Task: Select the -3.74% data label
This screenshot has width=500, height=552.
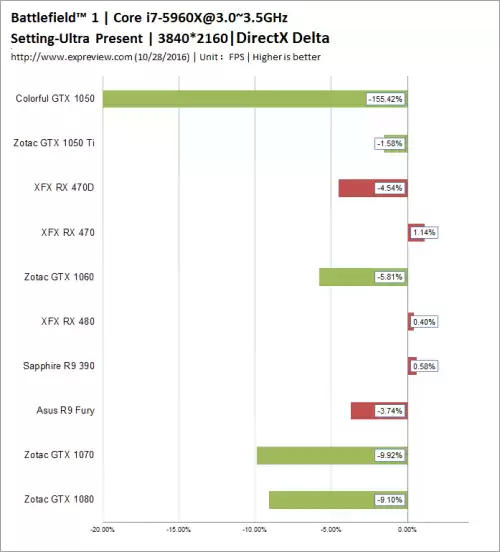Action: pos(389,411)
